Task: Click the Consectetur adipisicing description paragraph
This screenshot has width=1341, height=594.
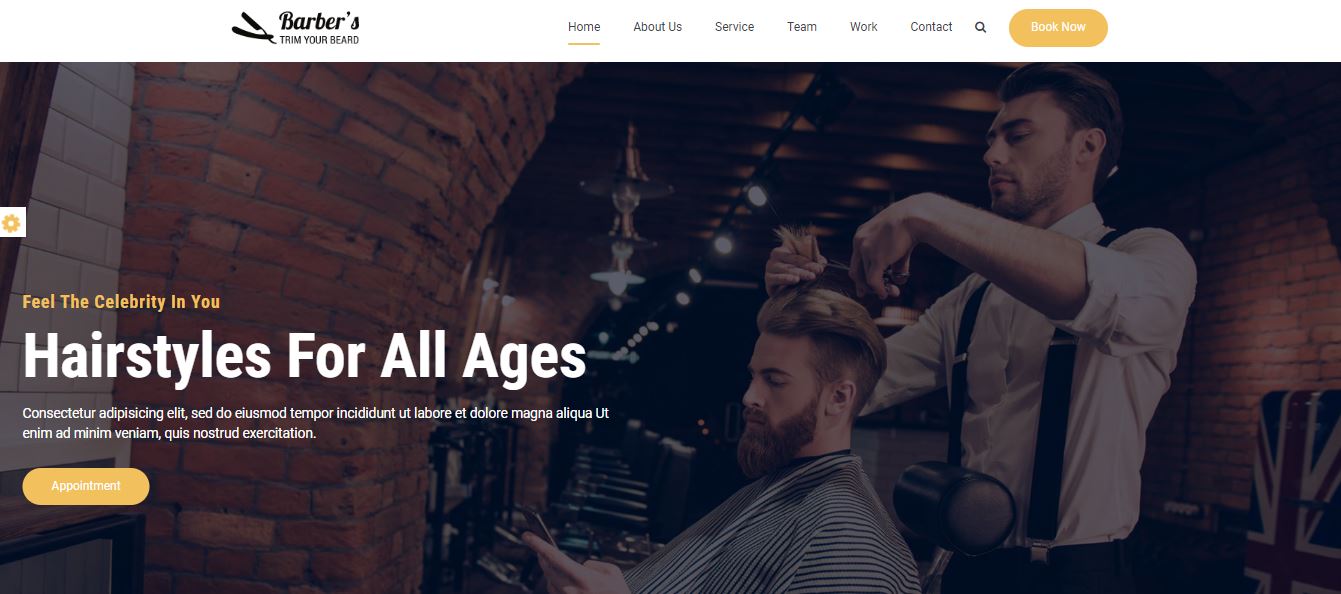Action: point(316,423)
